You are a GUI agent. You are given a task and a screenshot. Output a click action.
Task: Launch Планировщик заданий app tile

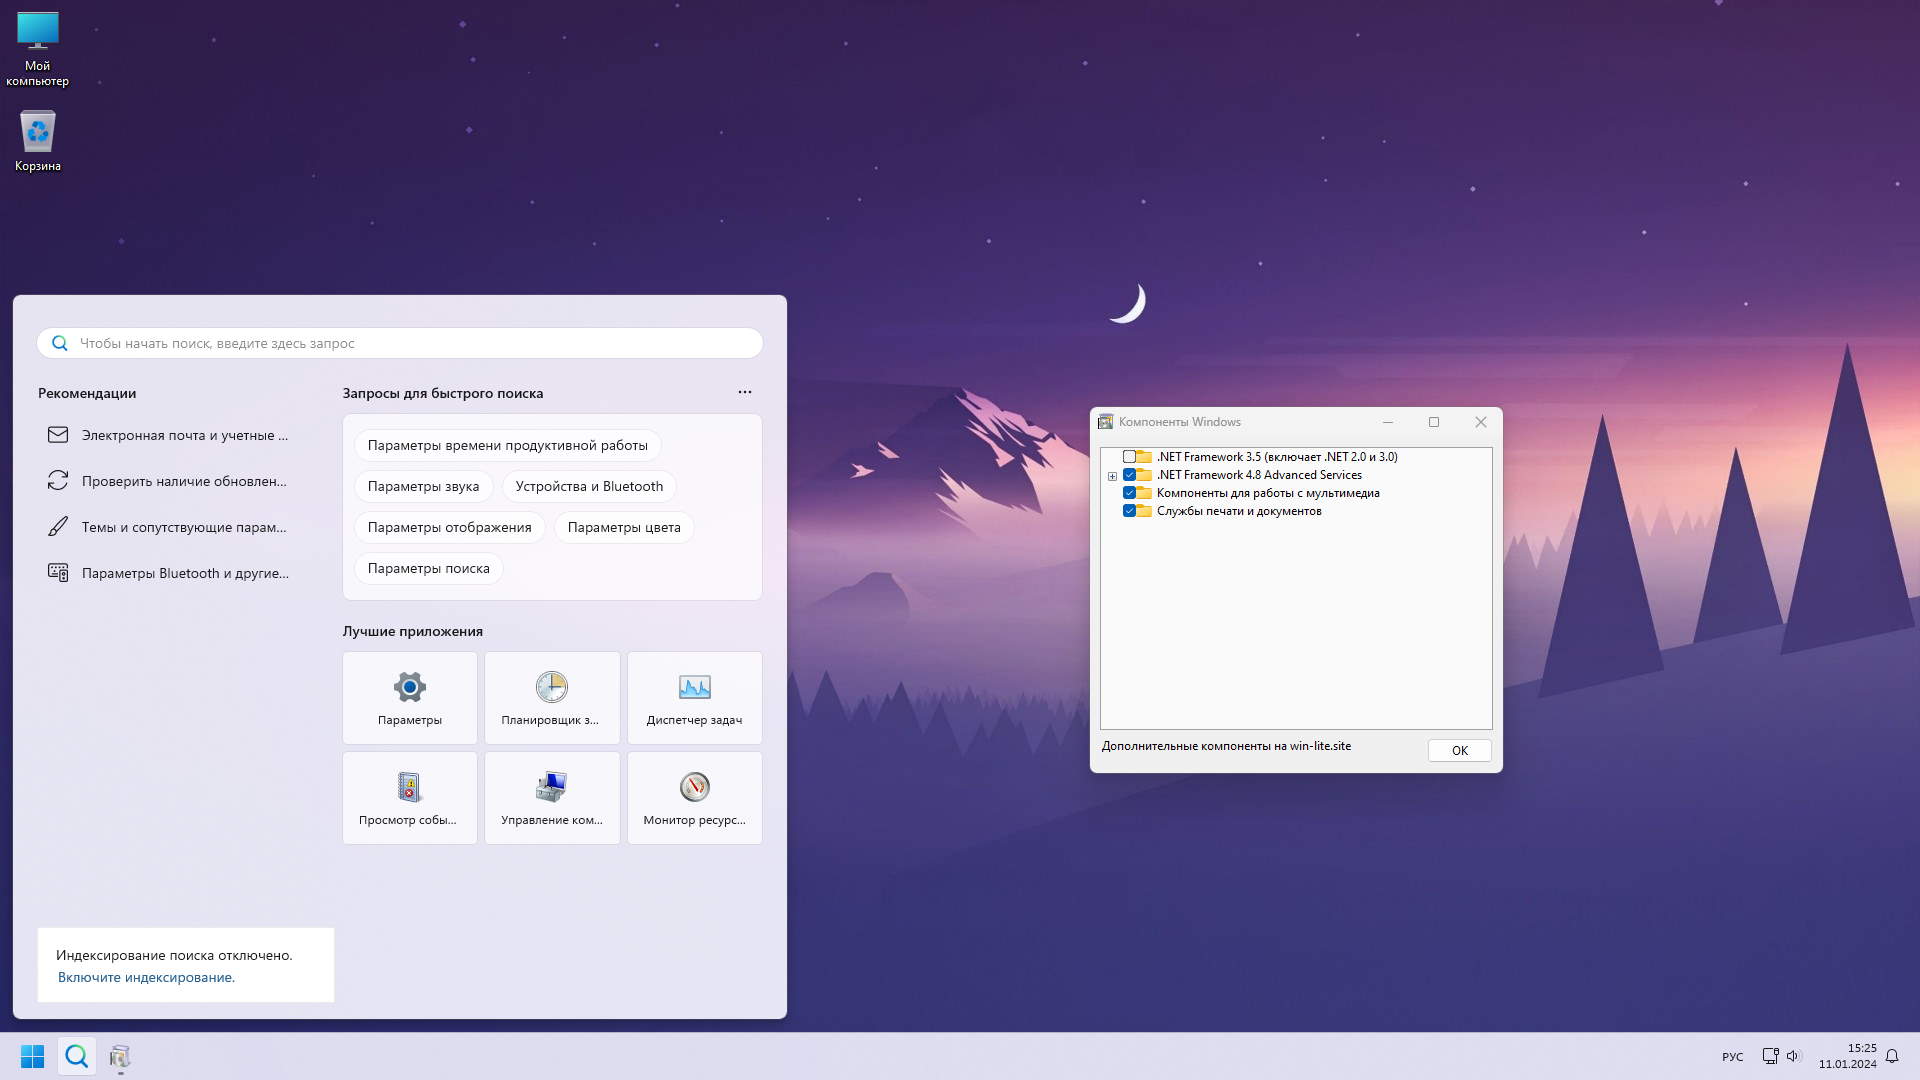click(552, 697)
